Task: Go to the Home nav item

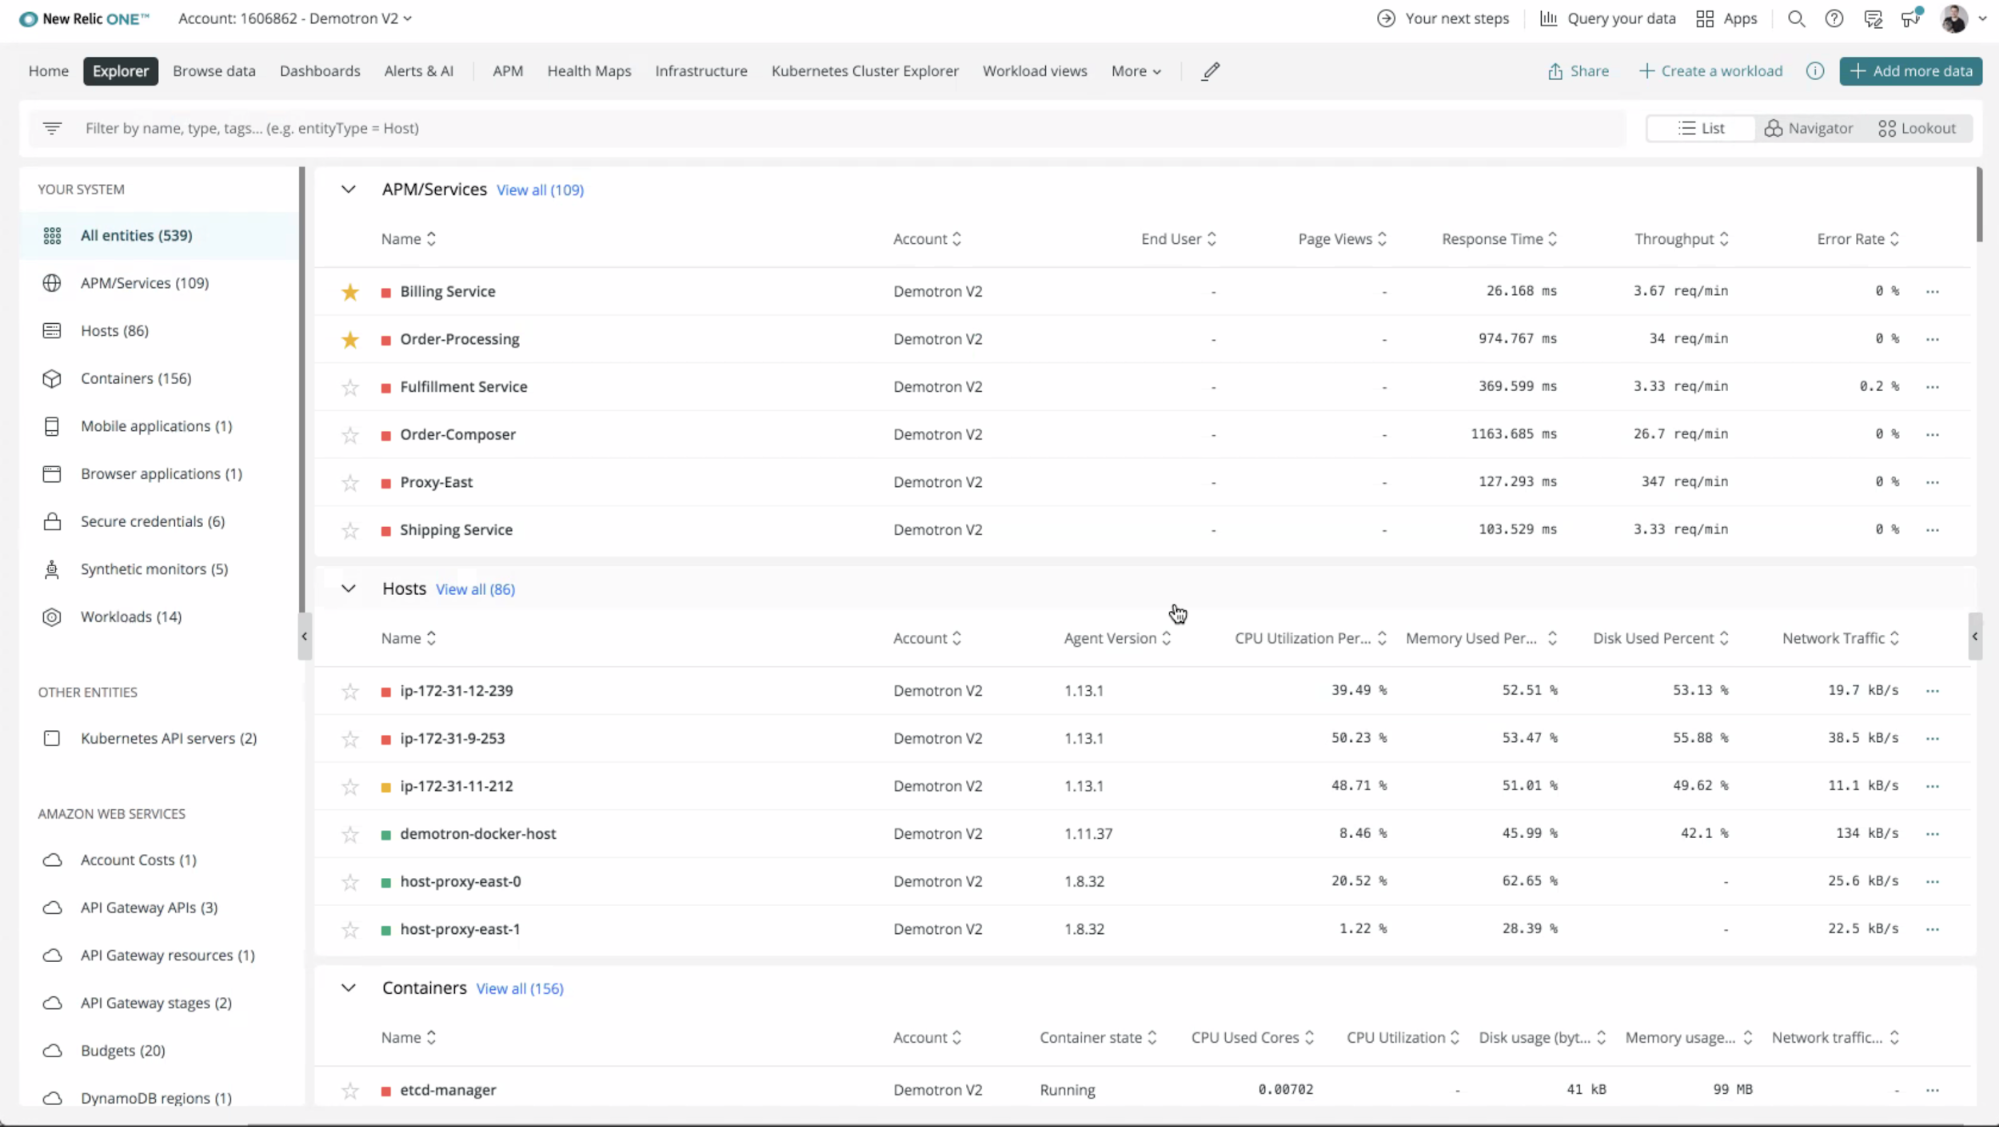Action: click(49, 71)
